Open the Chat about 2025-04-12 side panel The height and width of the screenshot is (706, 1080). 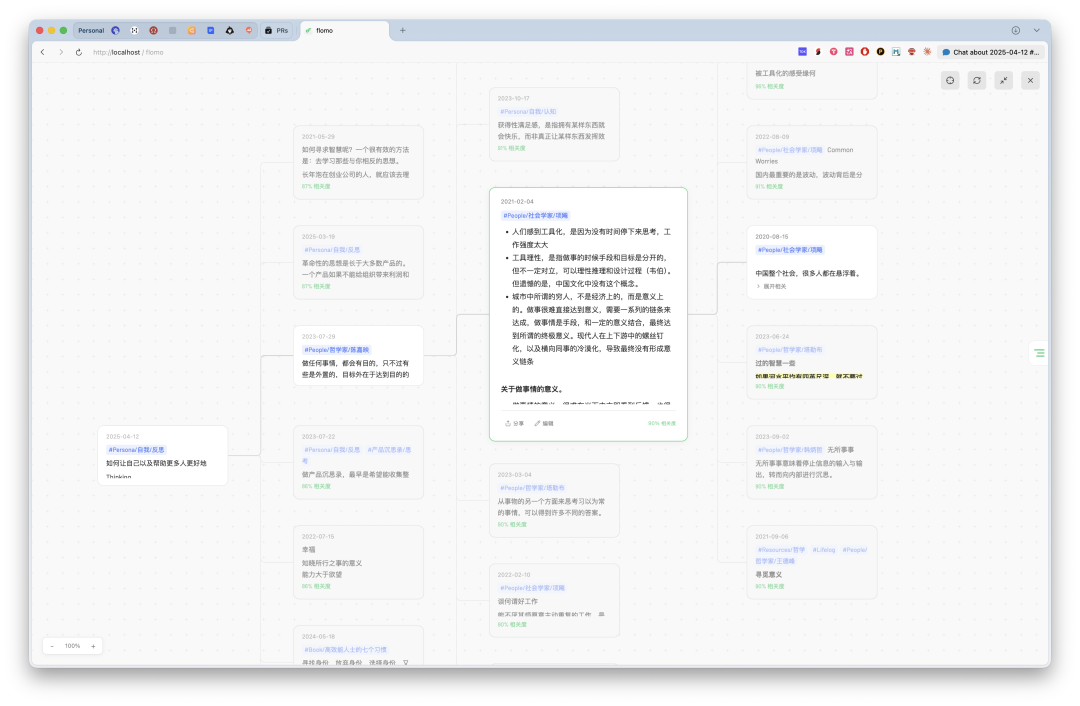[990, 52]
